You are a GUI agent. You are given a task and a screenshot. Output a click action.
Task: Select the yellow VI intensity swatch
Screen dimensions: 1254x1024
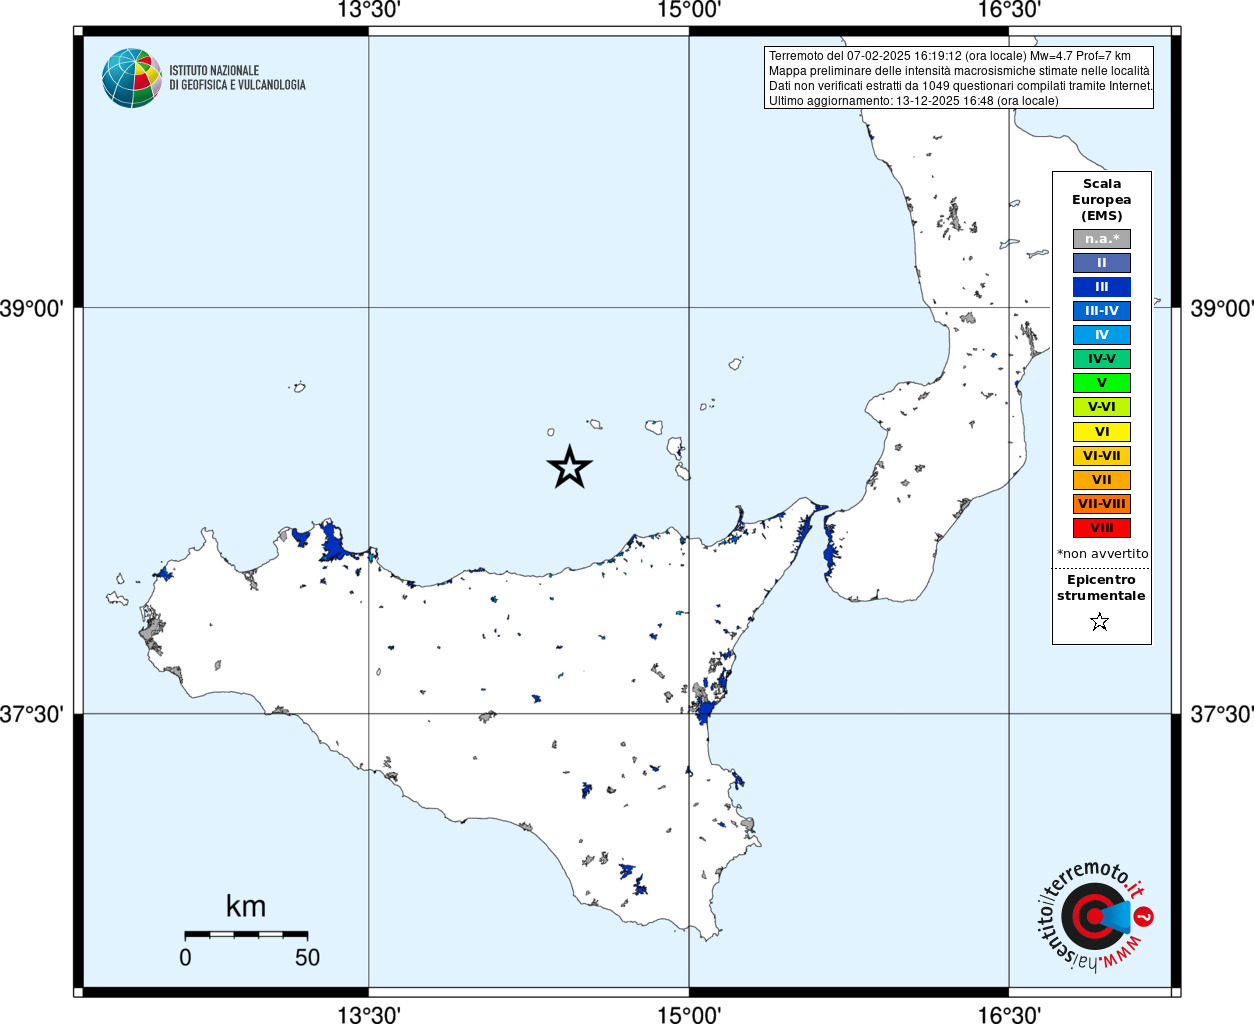point(1102,432)
